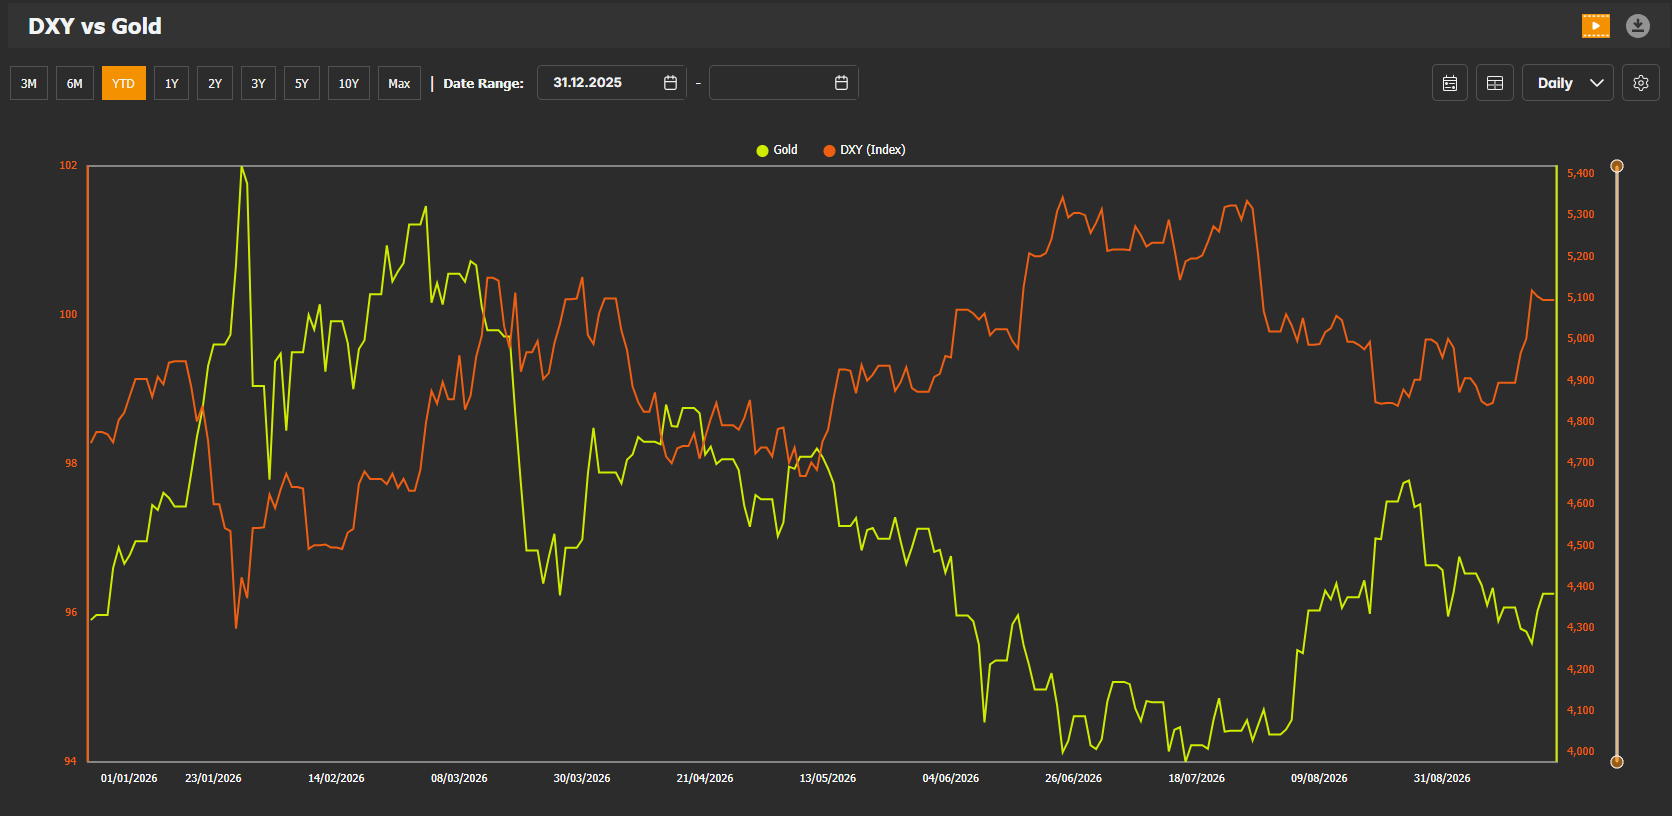Viewport: 1672px width, 816px height.
Task: Select the 1Y time range
Action: 172,83
